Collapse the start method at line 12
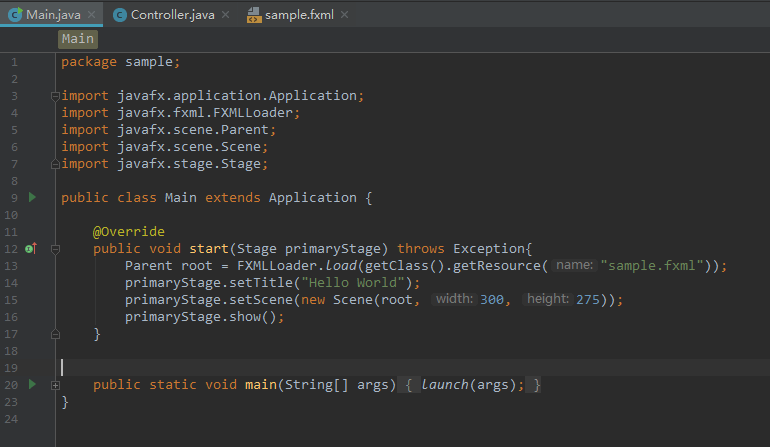Image resolution: width=770 pixels, height=447 pixels. click(x=55, y=249)
